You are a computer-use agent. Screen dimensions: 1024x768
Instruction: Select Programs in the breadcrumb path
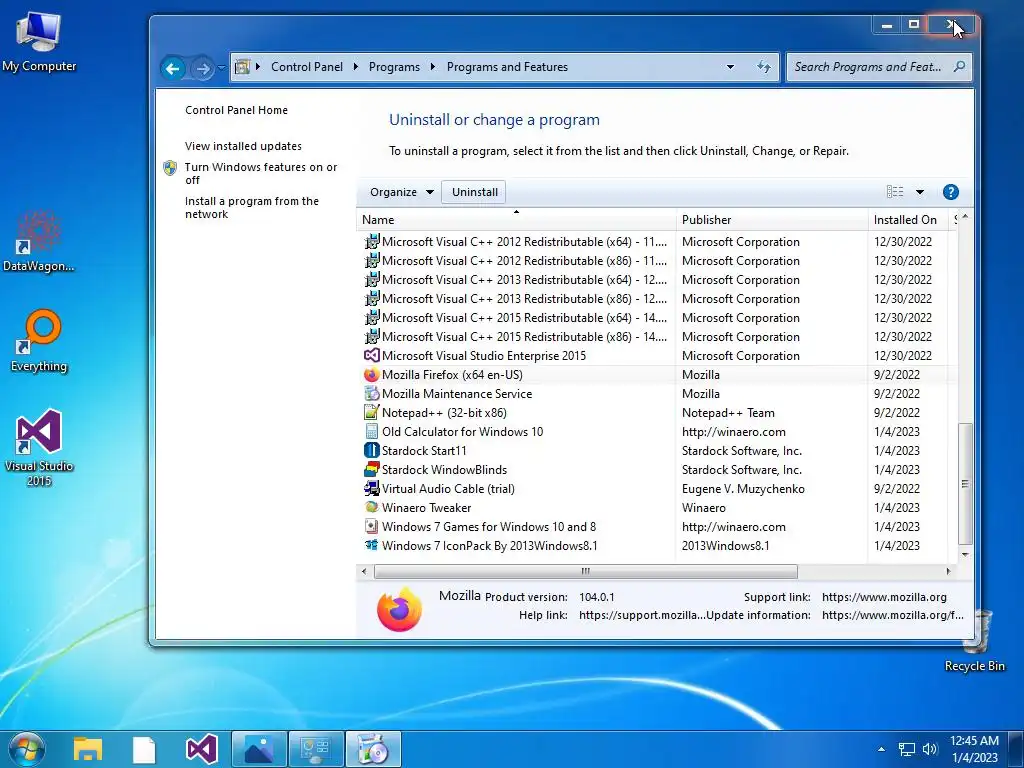click(394, 67)
